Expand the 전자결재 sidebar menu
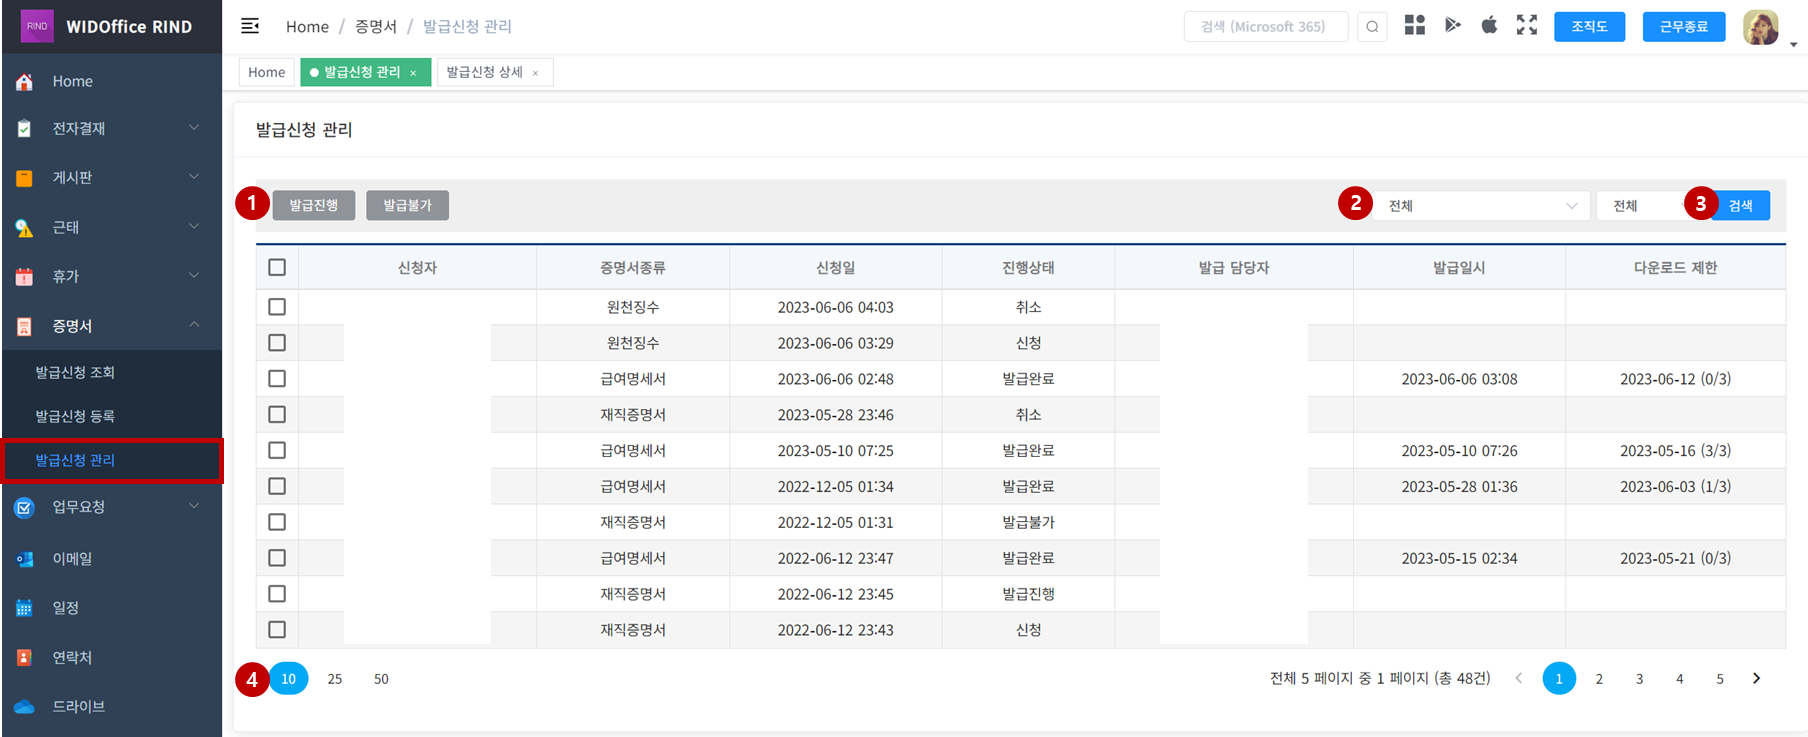Image resolution: width=1808 pixels, height=737 pixels. click(x=110, y=128)
